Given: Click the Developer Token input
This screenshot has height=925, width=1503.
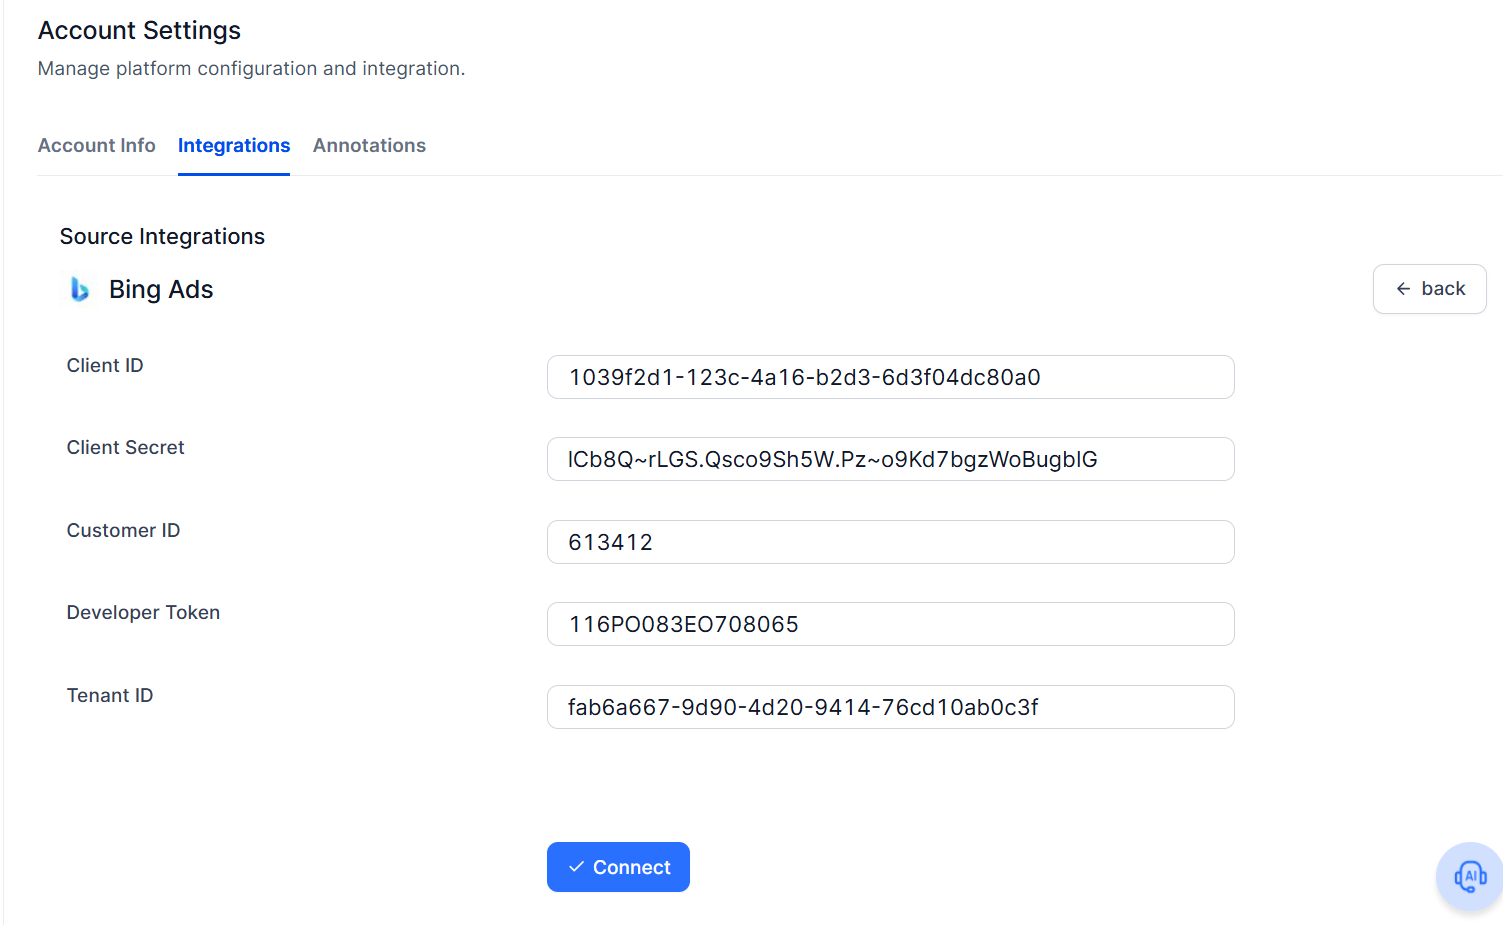Looking at the screenshot, I should 891,624.
